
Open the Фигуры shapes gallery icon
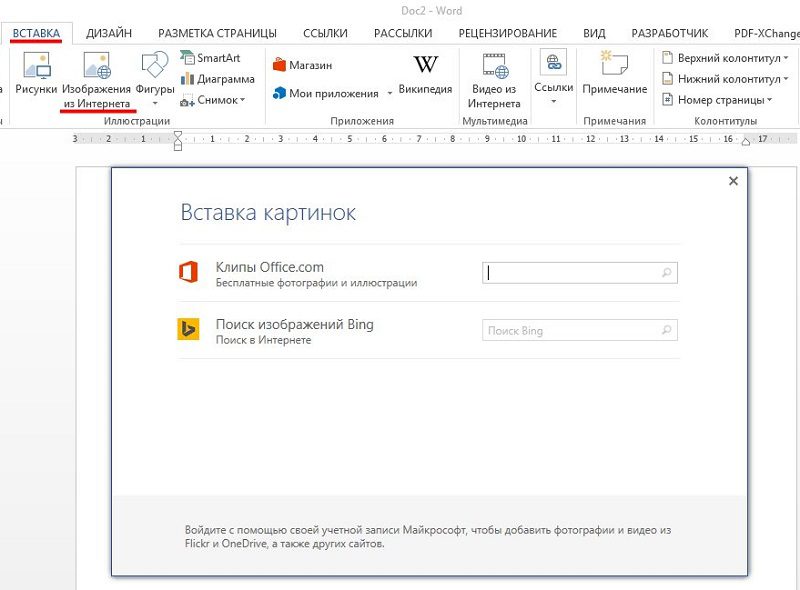point(155,65)
